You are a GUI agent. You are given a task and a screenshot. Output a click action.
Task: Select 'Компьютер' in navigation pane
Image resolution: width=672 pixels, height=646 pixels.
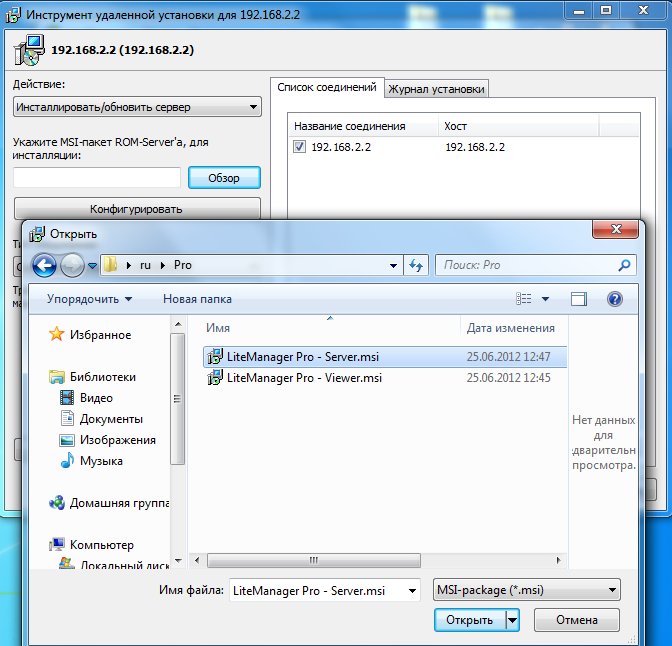pos(102,545)
